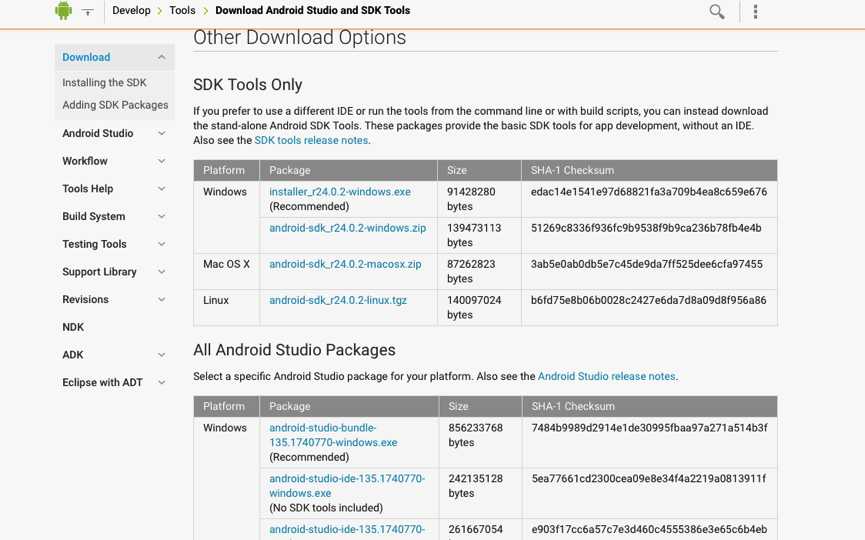Open Build System sidebar item
The width and height of the screenshot is (865, 540).
(x=94, y=216)
